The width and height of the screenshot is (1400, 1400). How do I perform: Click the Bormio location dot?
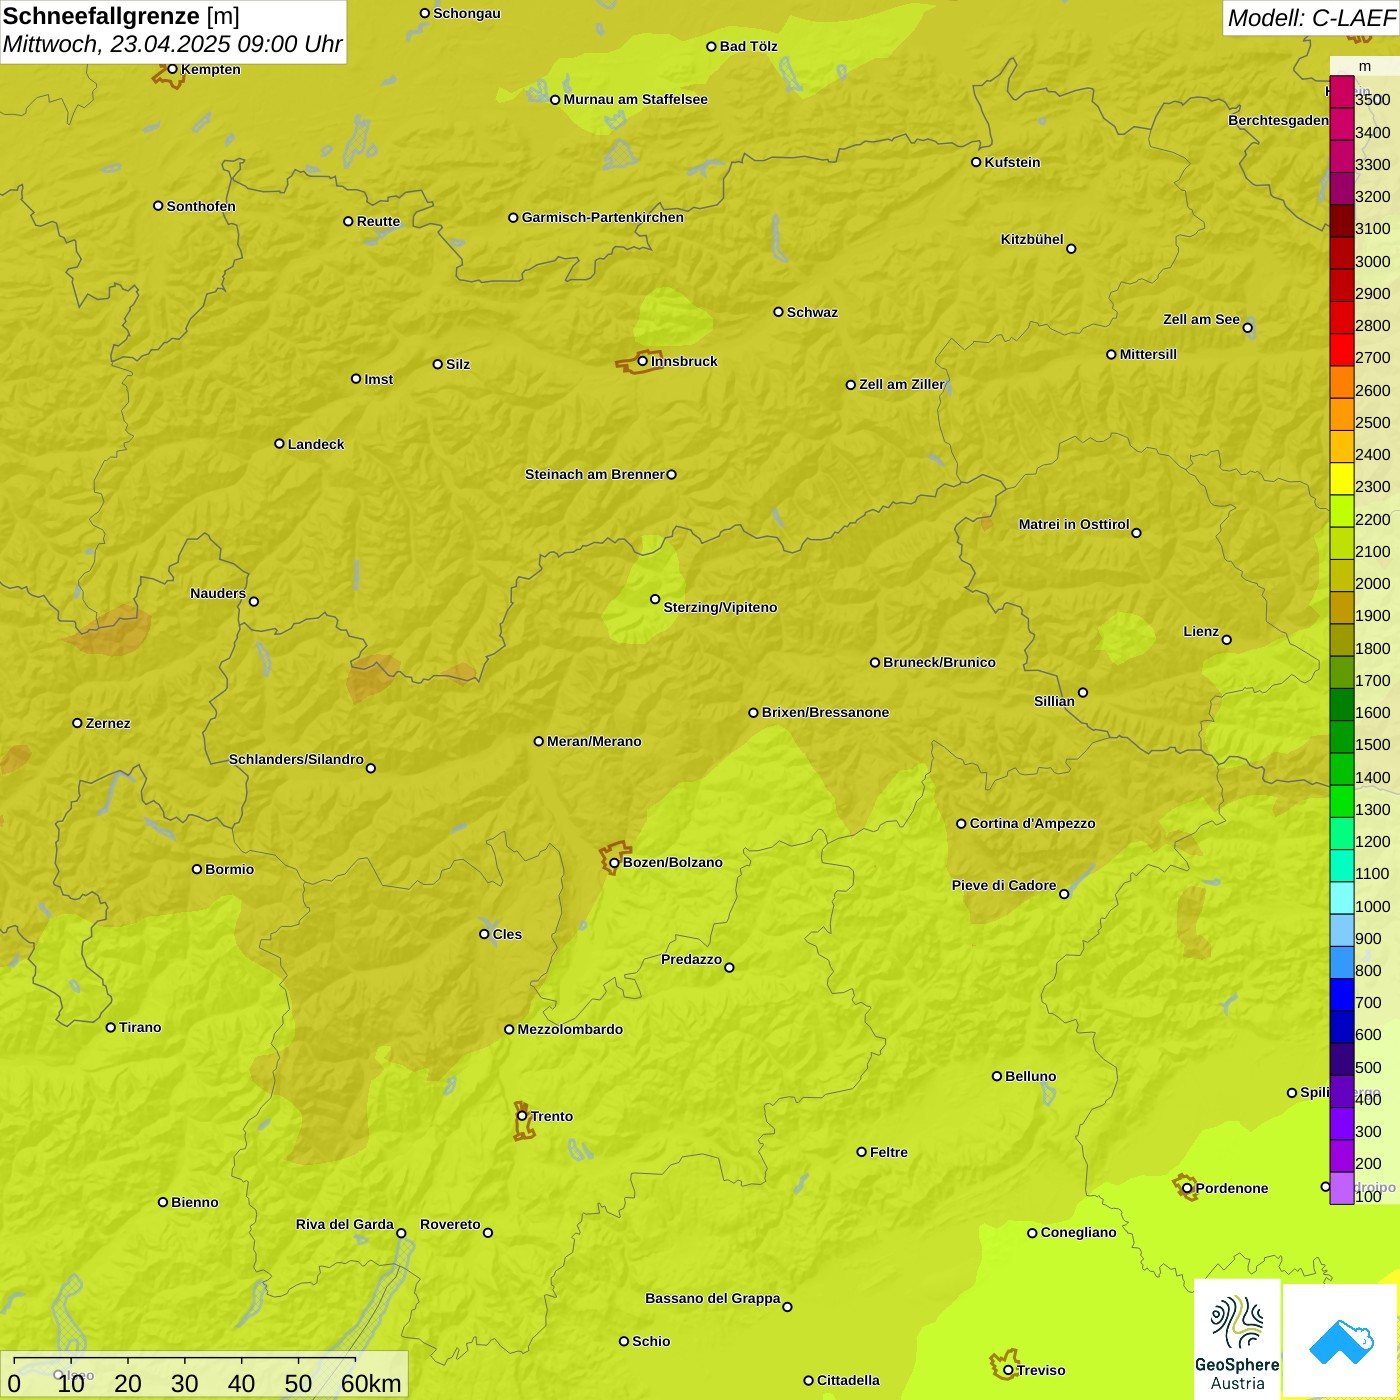click(x=197, y=869)
